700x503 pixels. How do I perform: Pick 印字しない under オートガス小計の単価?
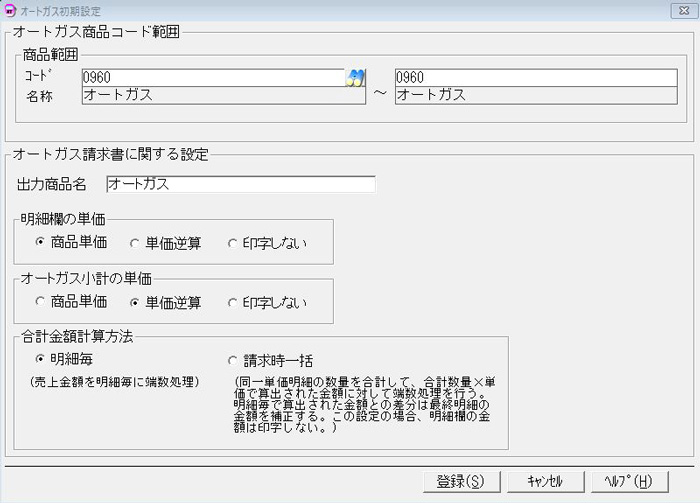tap(233, 302)
